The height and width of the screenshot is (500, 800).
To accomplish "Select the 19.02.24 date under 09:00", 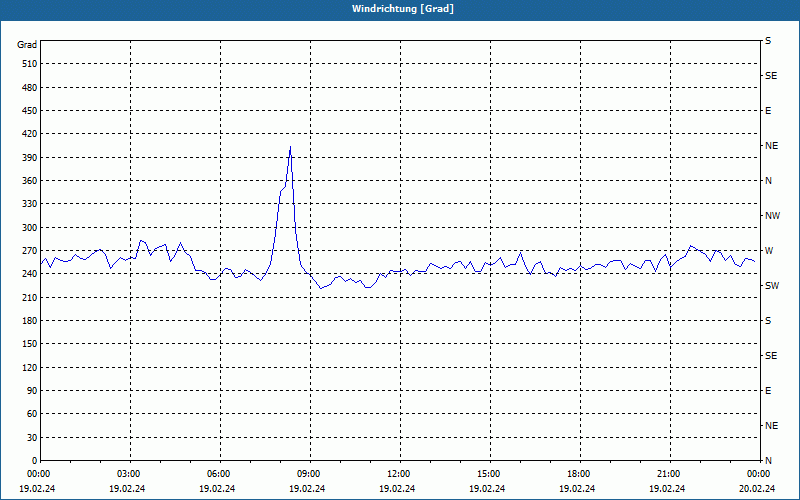I will click(307, 488).
